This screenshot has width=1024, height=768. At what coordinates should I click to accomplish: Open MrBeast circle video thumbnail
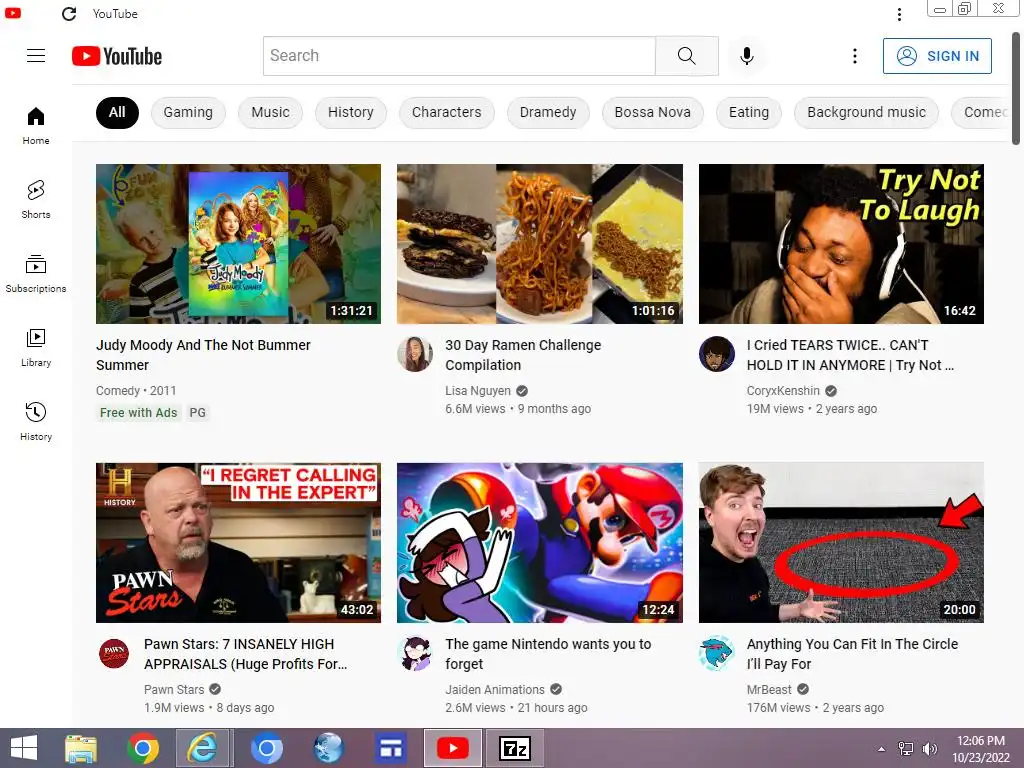[x=841, y=543]
